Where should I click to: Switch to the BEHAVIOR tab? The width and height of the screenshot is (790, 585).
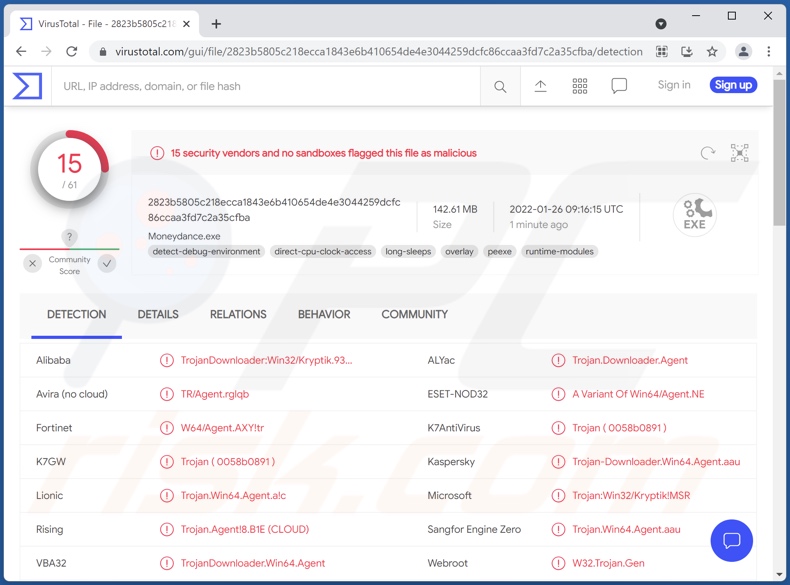tap(324, 314)
